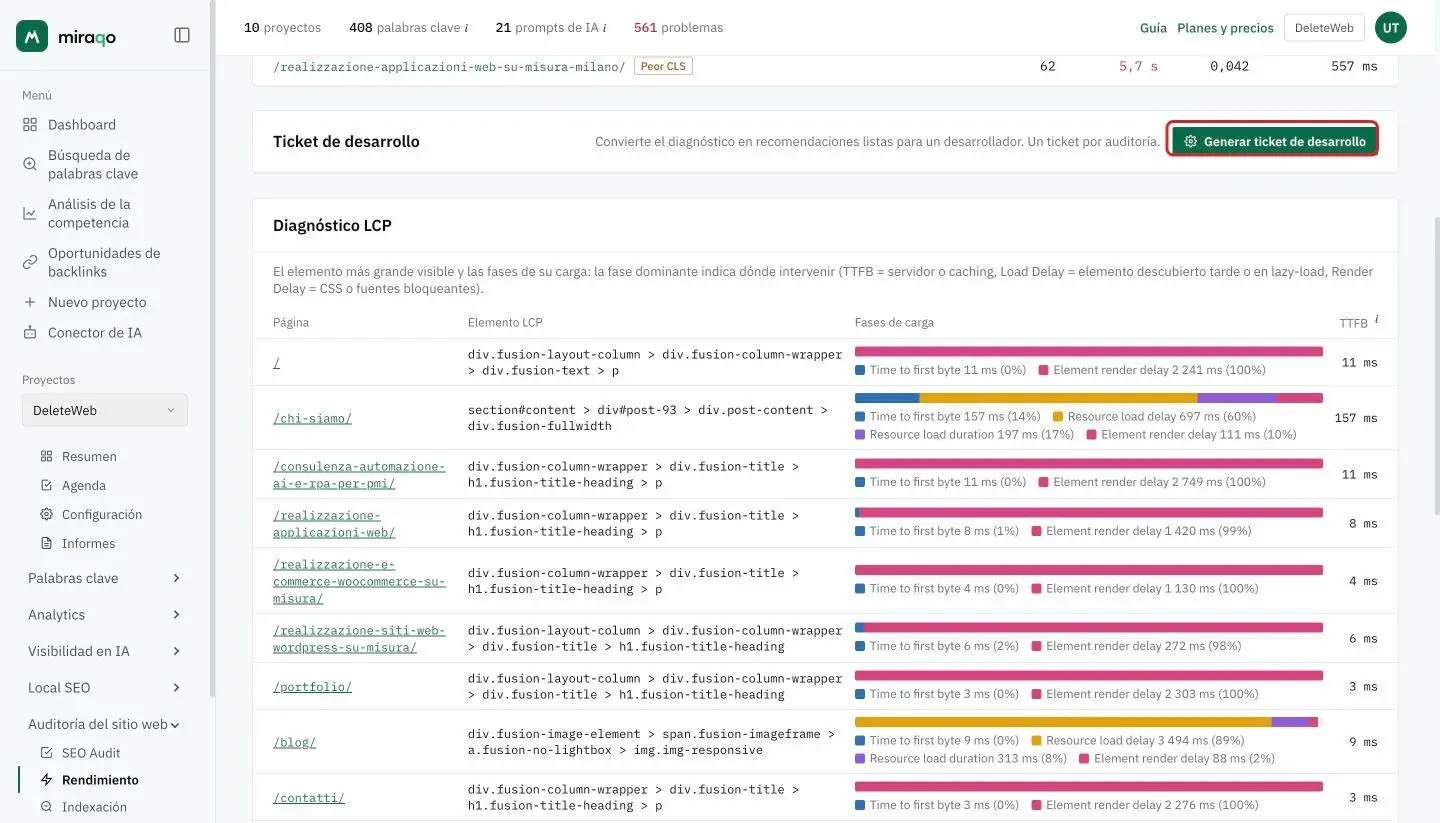Click the Agenda checklist icon

tap(46, 485)
